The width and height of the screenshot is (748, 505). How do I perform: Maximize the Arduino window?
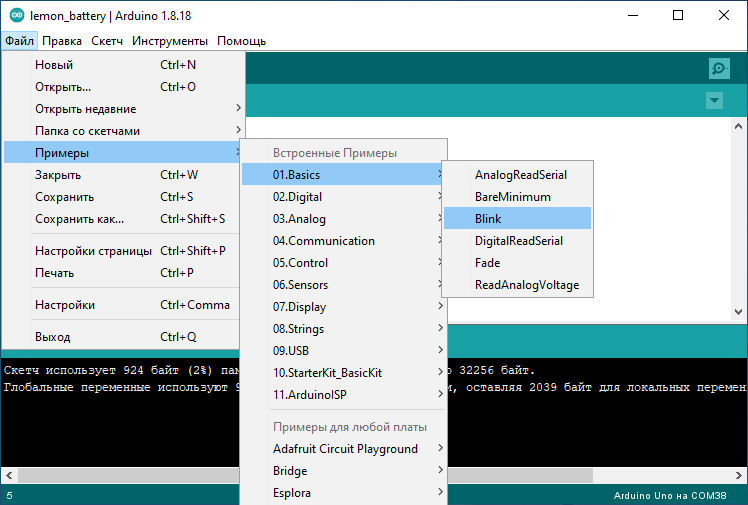point(678,15)
